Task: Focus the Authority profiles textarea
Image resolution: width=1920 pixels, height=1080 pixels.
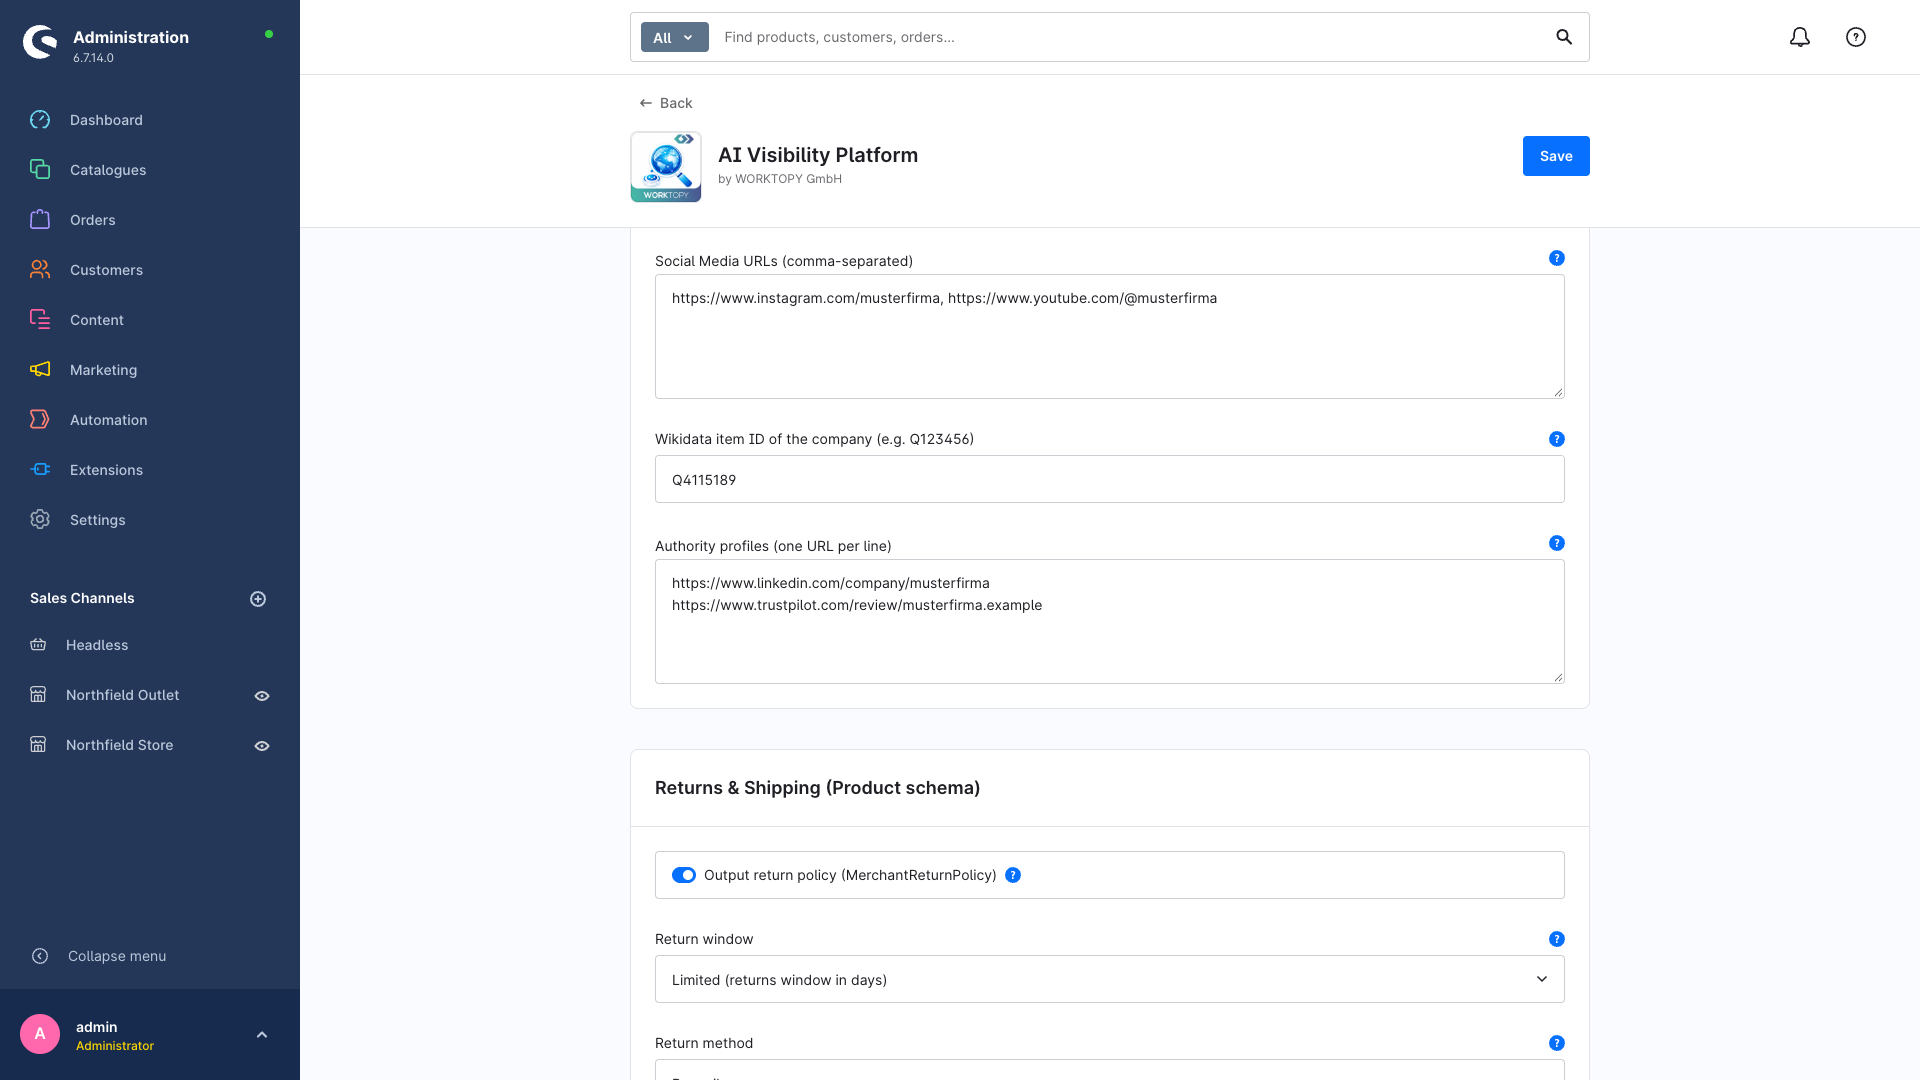Action: [x=1110, y=621]
